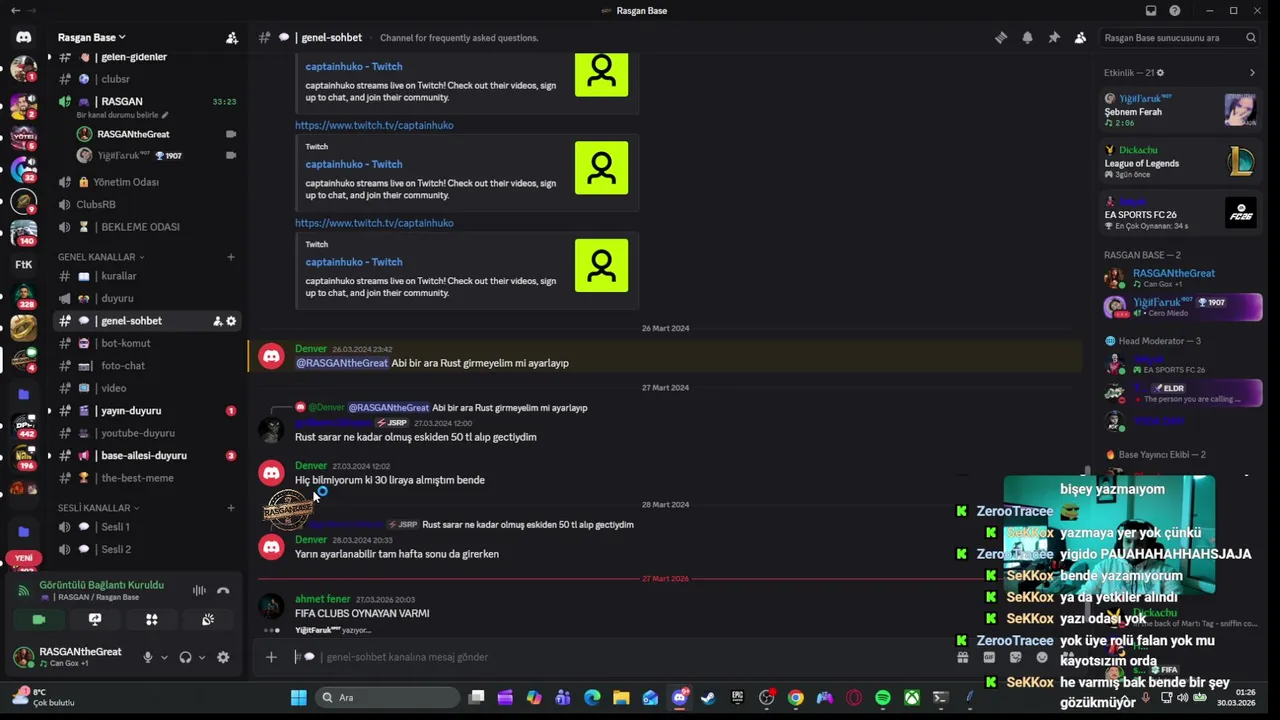Open the bot-komut channel

pos(147,343)
